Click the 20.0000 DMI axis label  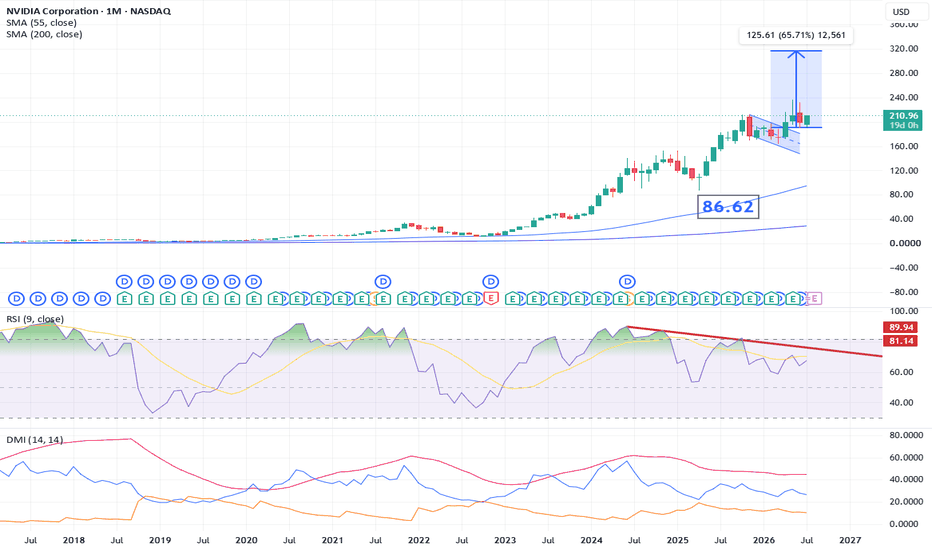(x=906, y=501)
